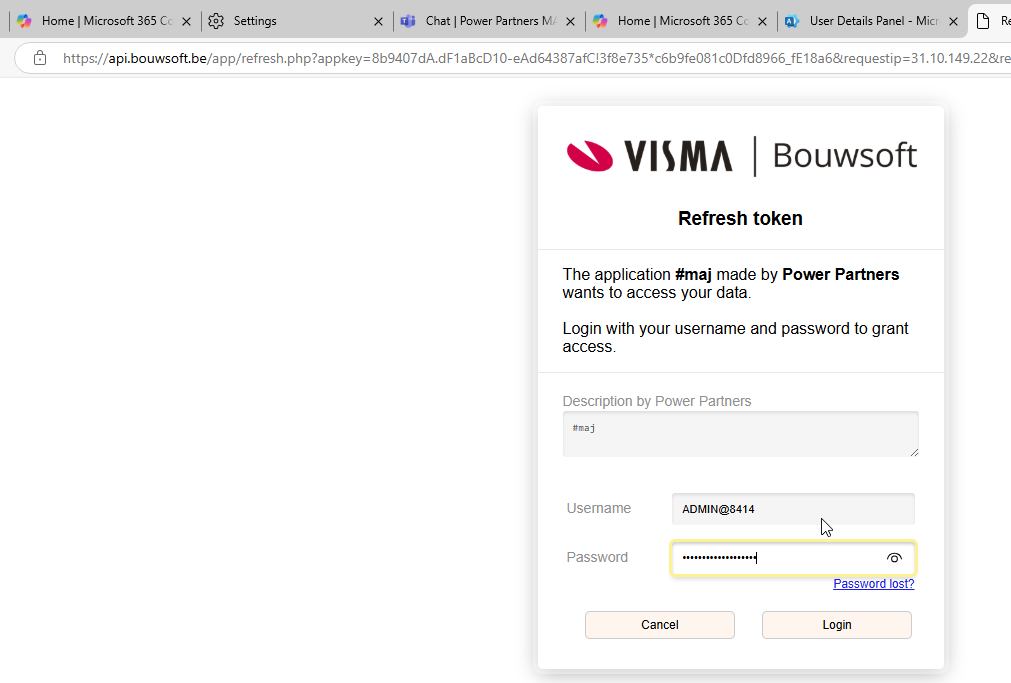The width and height of the screenshot is (1011, 683).
Task: Open the 'Password lost?' link
Action: (x=874, y=584)
